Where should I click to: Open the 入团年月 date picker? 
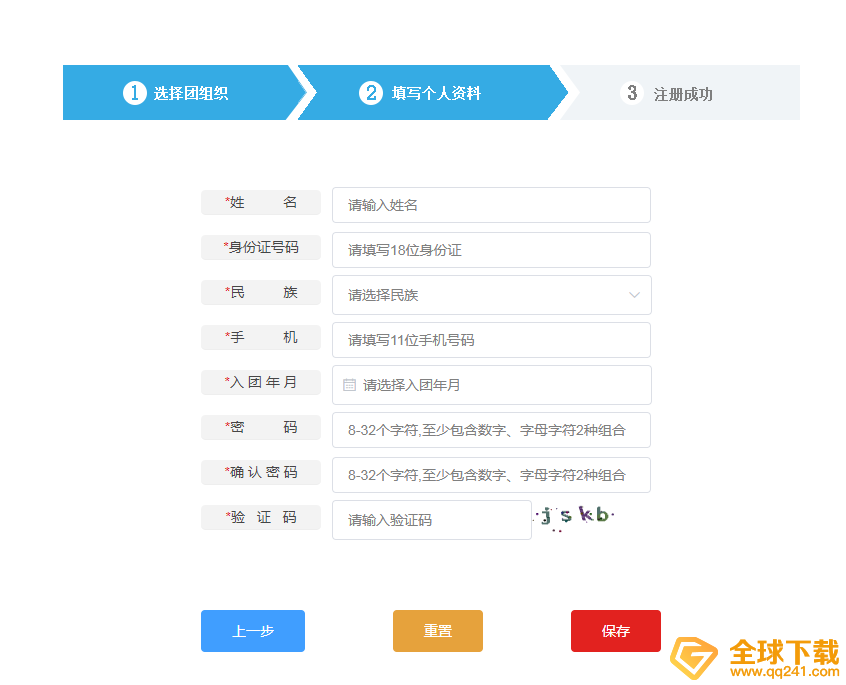coord(491,385)
